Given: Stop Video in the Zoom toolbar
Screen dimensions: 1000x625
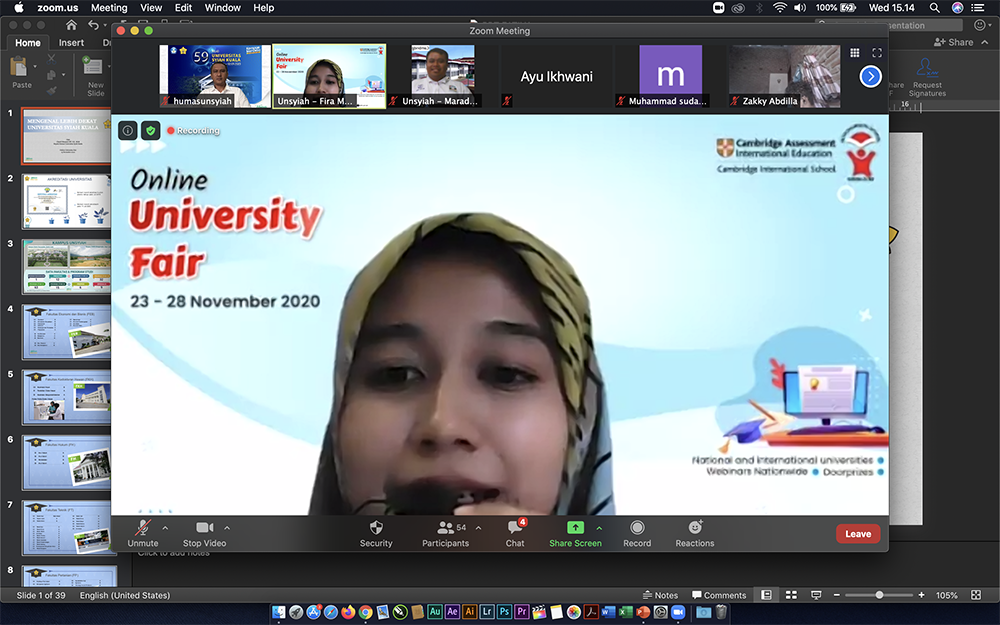Looking at the screenshot, I should [204, 533].
